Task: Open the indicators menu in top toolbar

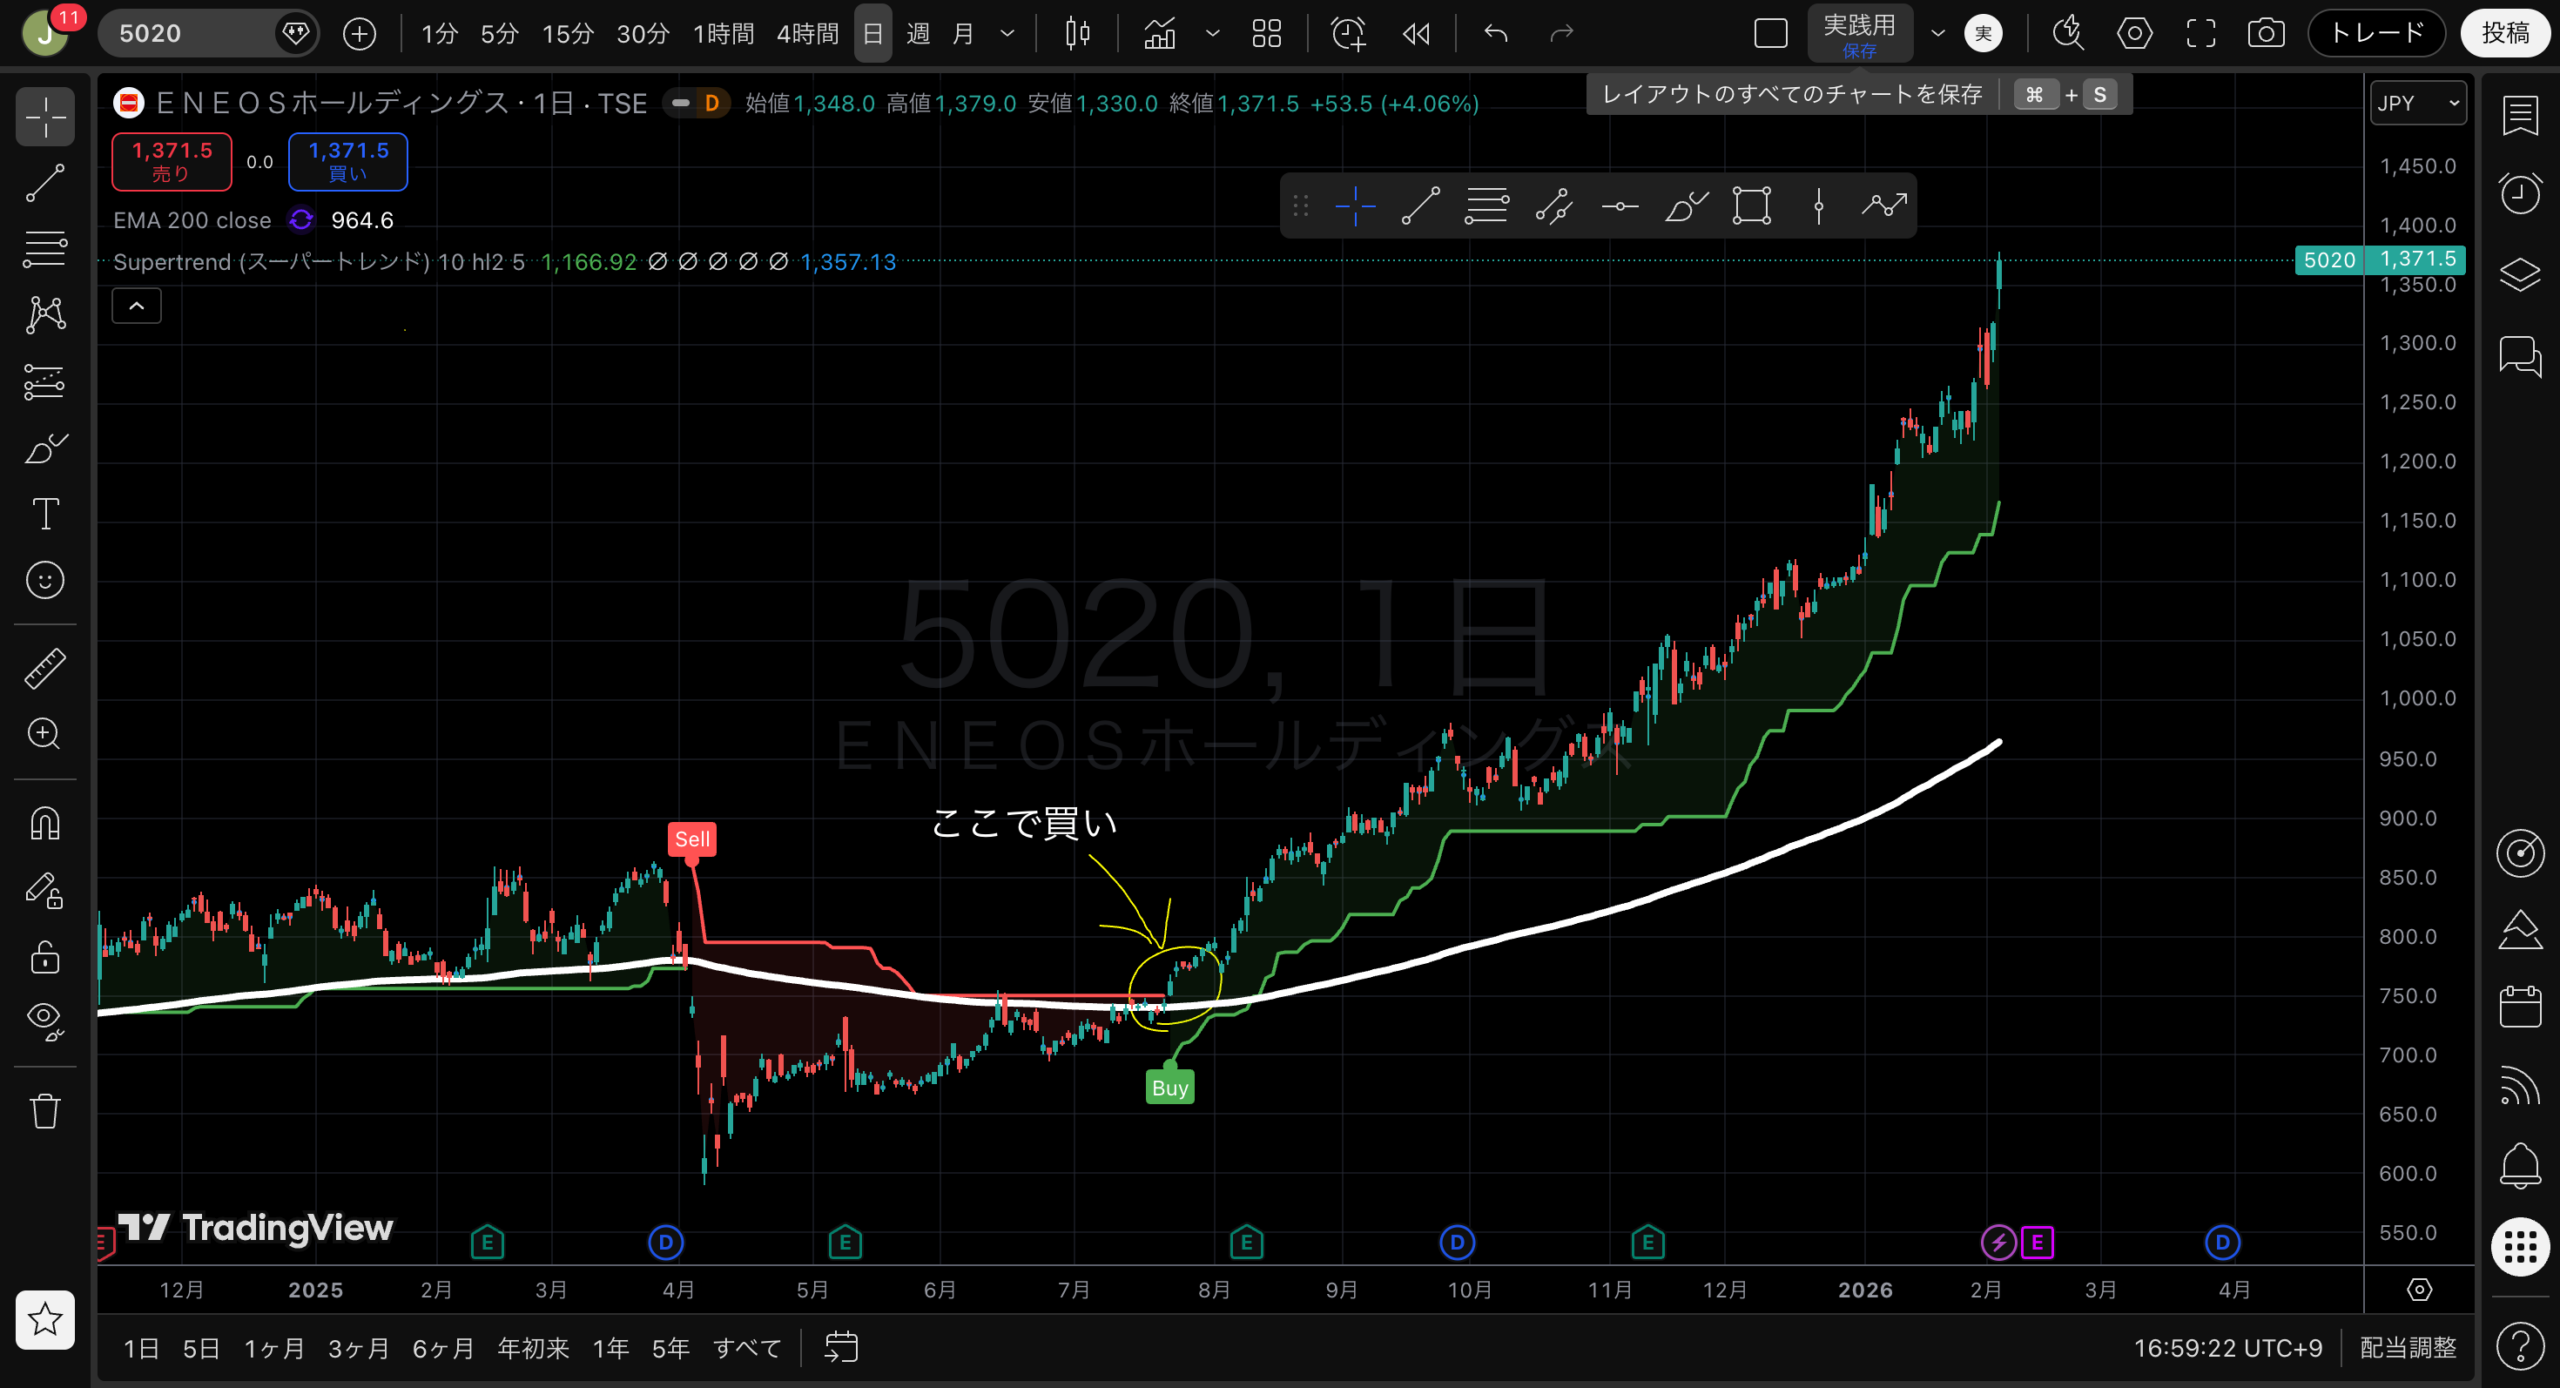Action: (x=1159, y=34)
